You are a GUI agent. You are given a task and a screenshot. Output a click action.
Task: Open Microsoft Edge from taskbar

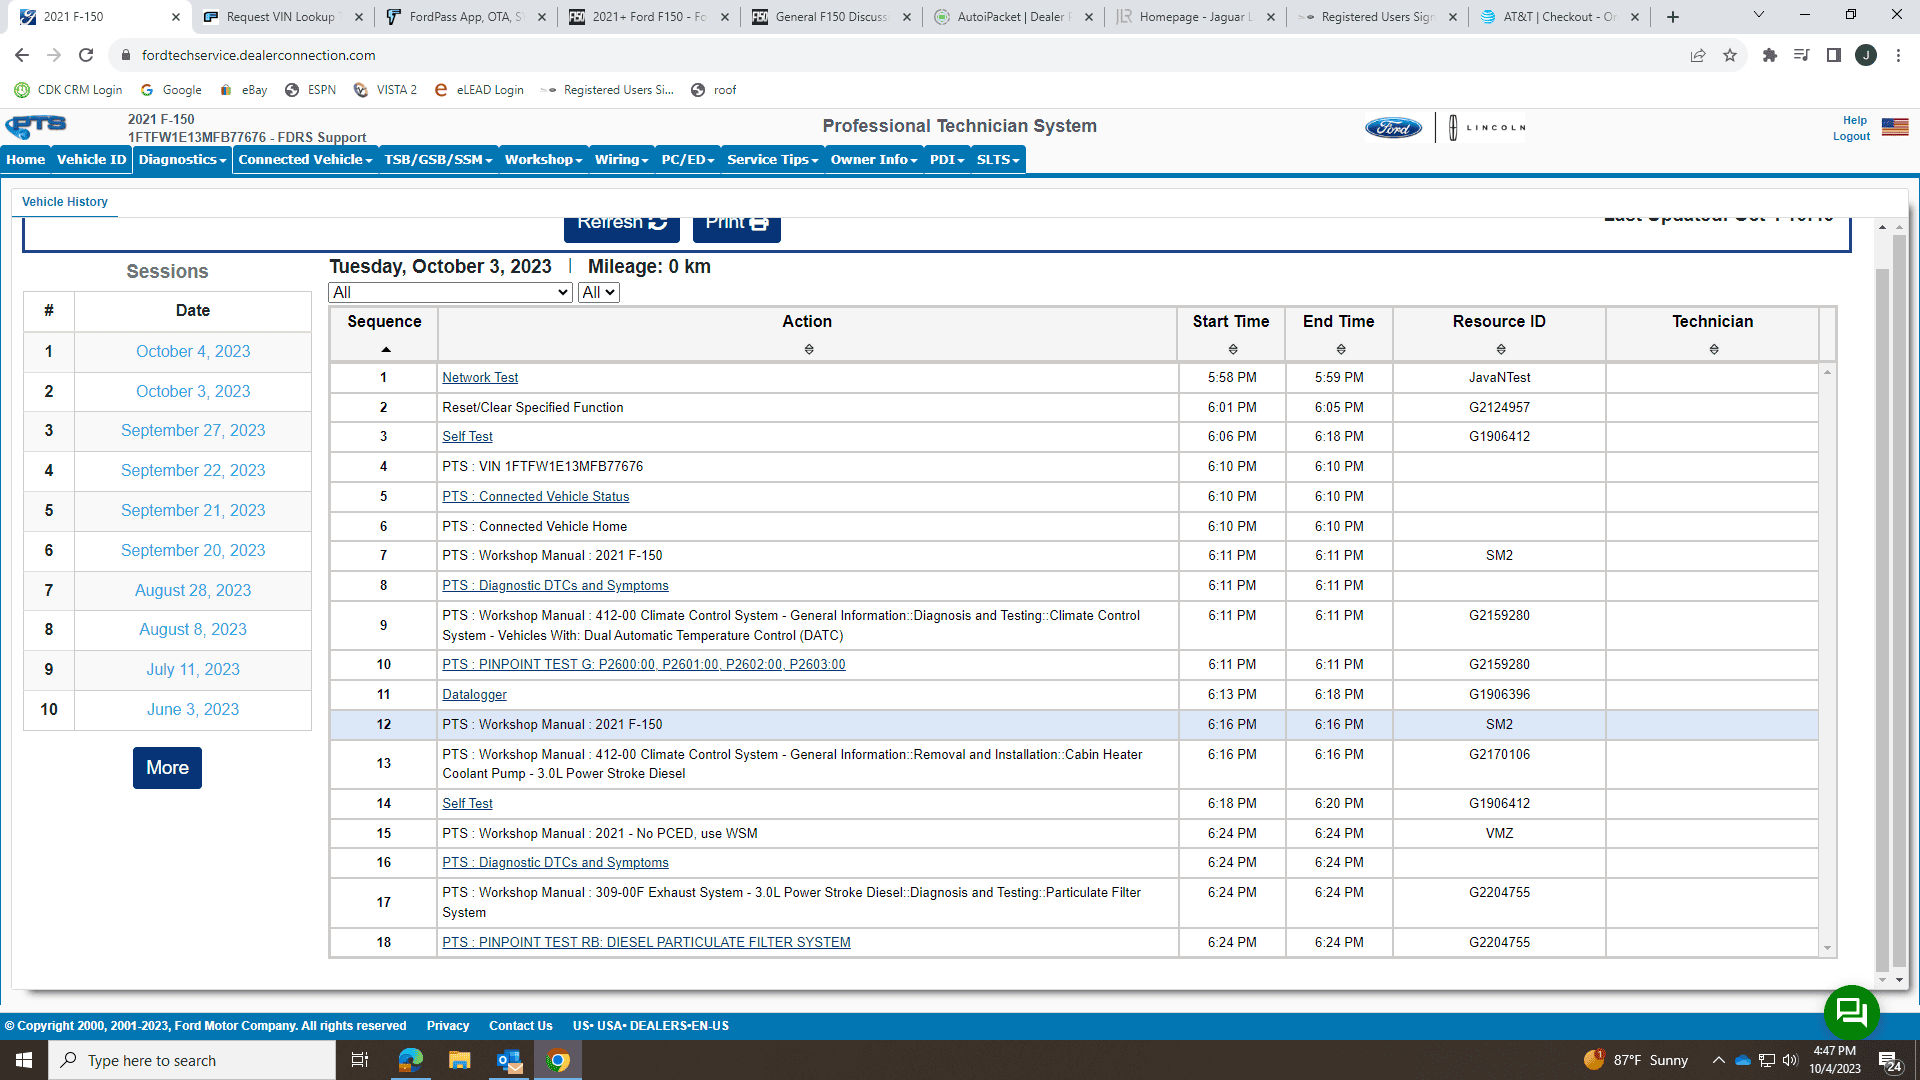411,1060
